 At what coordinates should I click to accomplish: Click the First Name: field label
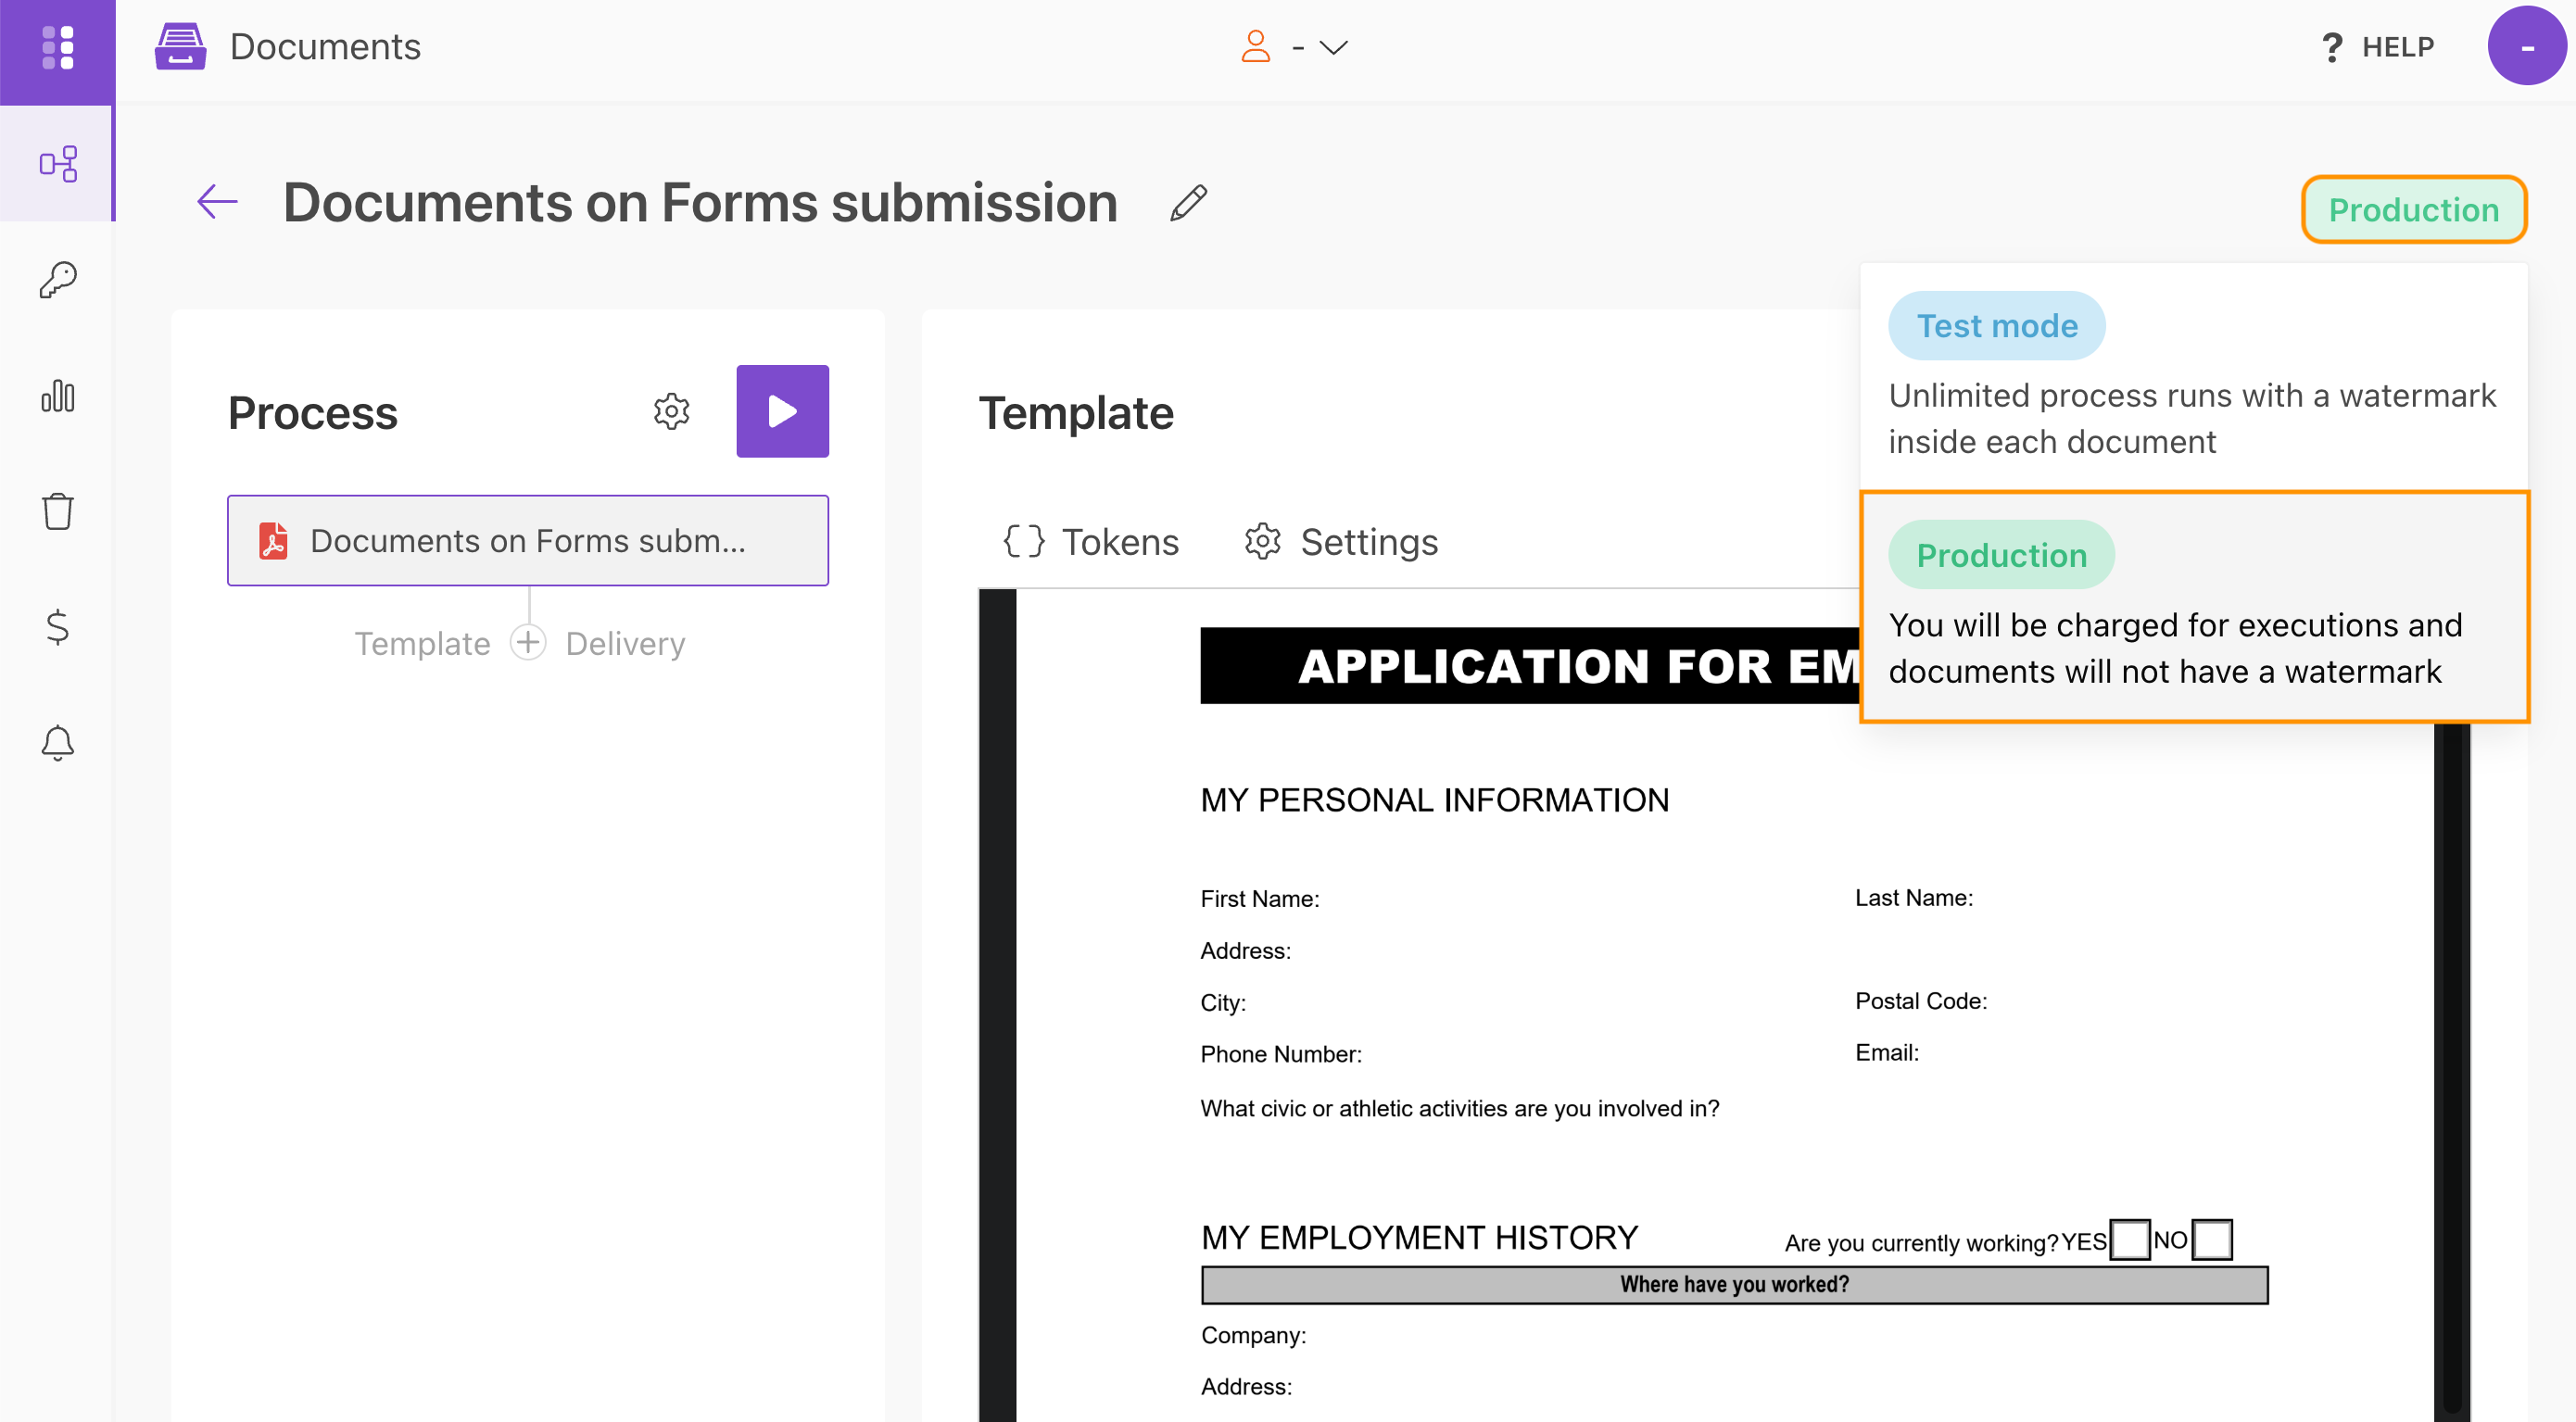pyautogui.click(x=1259, y=898)
